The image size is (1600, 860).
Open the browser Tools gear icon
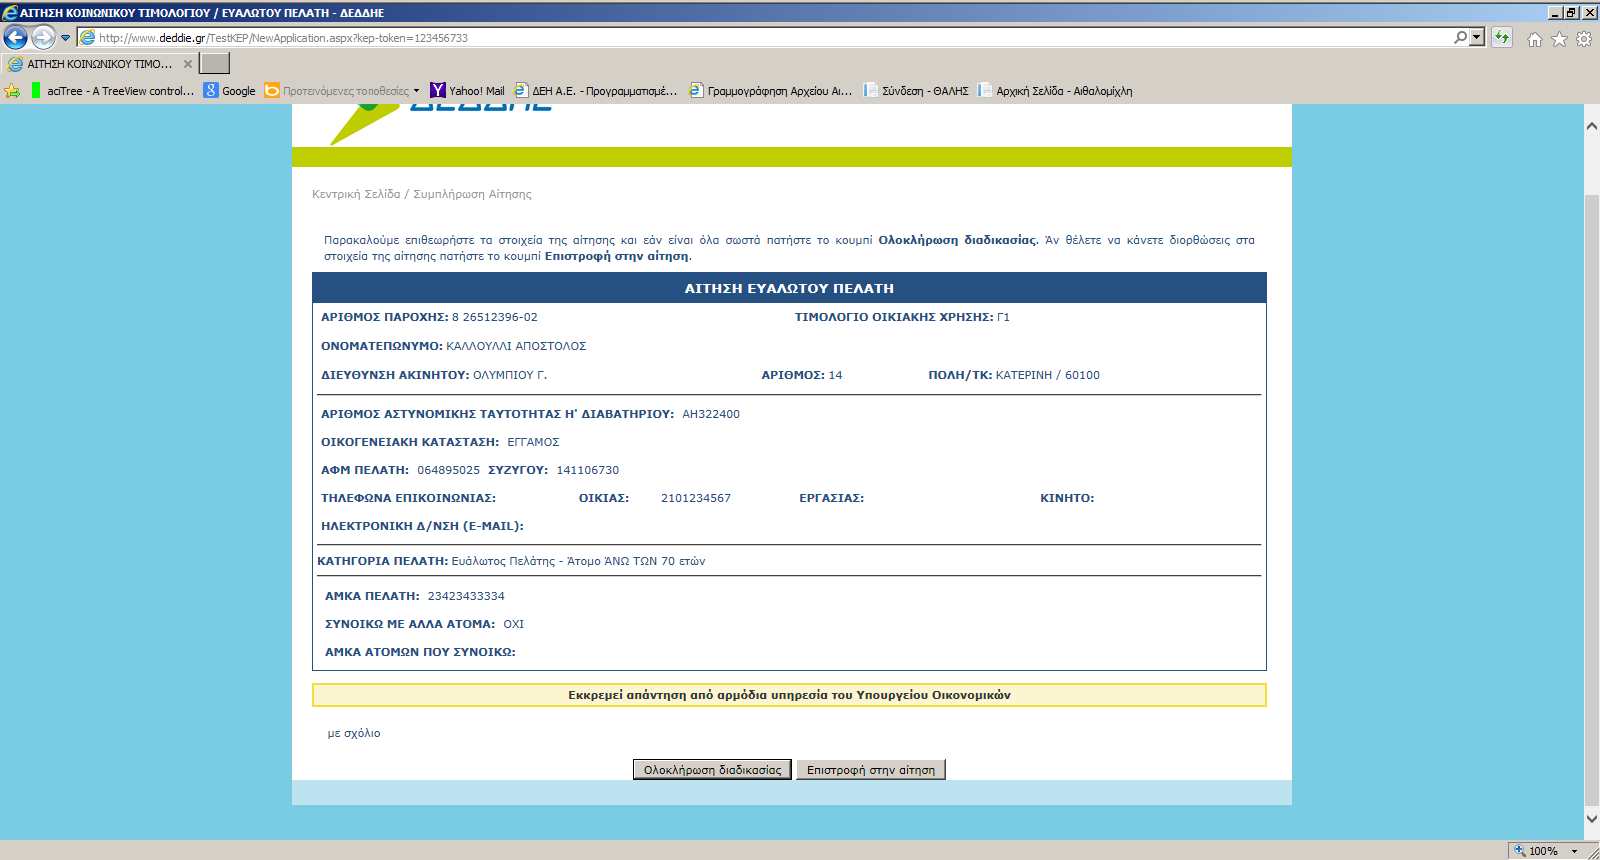coord(1584,39)
